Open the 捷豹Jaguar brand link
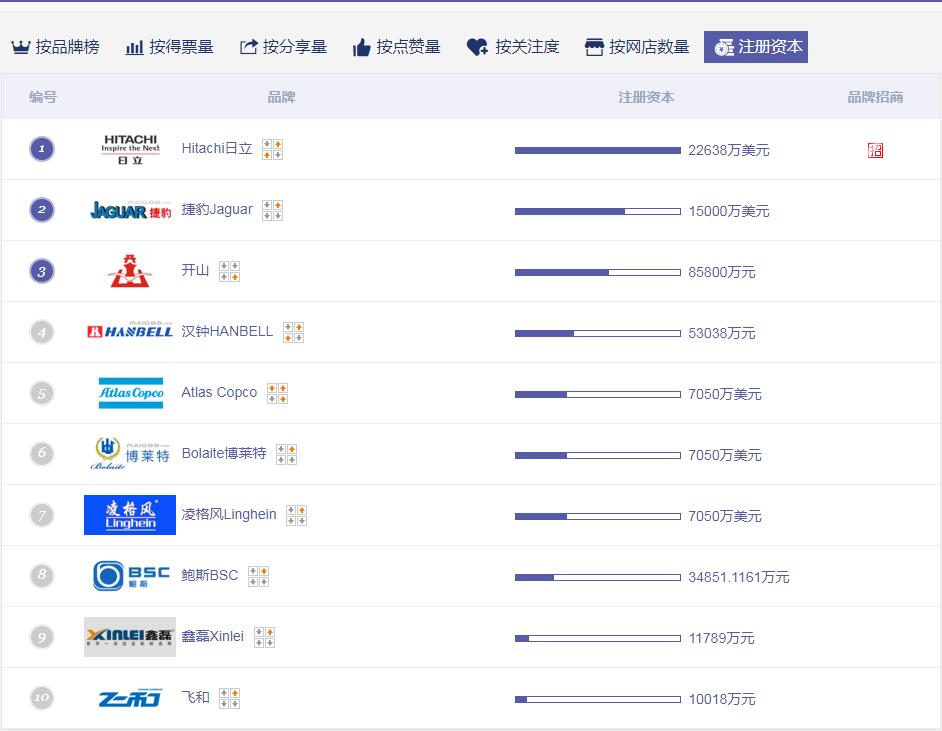 click(x=217, y=209)
